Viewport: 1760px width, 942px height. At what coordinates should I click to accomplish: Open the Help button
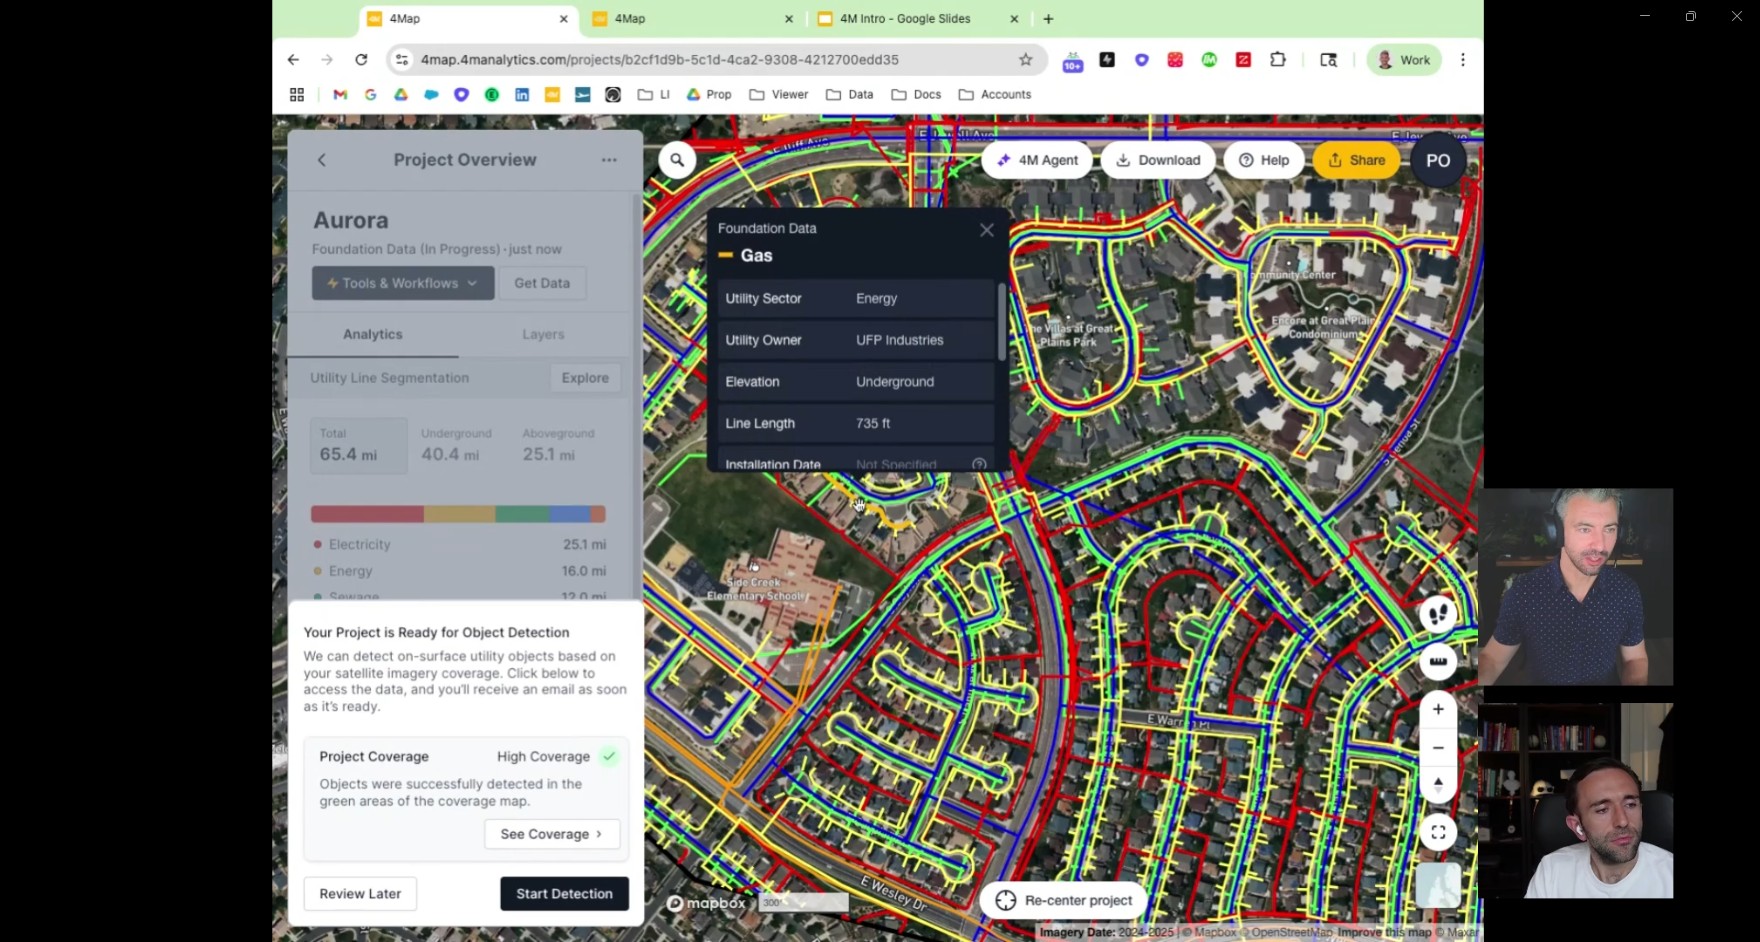(1264, 160)
